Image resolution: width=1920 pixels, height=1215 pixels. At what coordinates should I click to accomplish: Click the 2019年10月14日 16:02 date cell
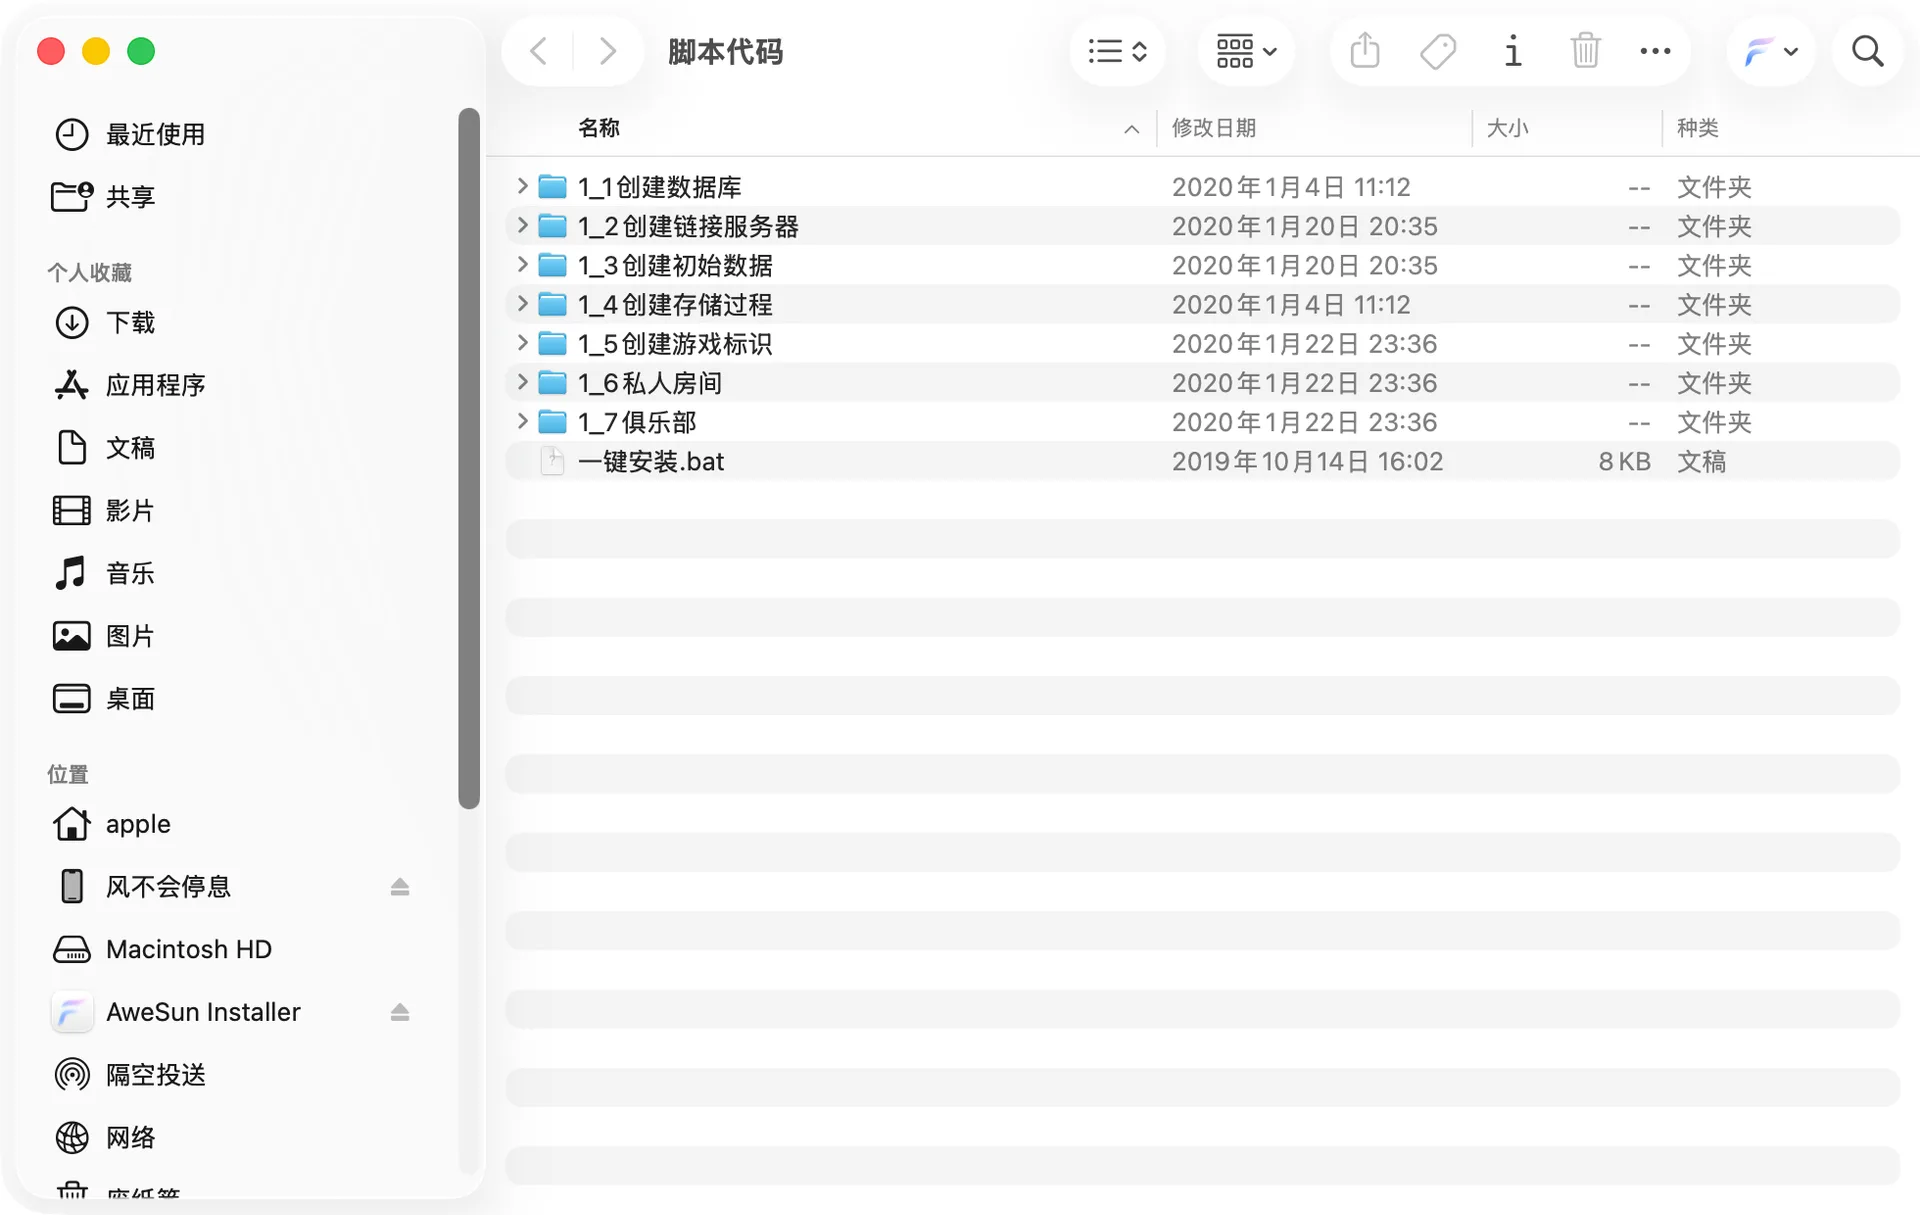click(1307, 461)
